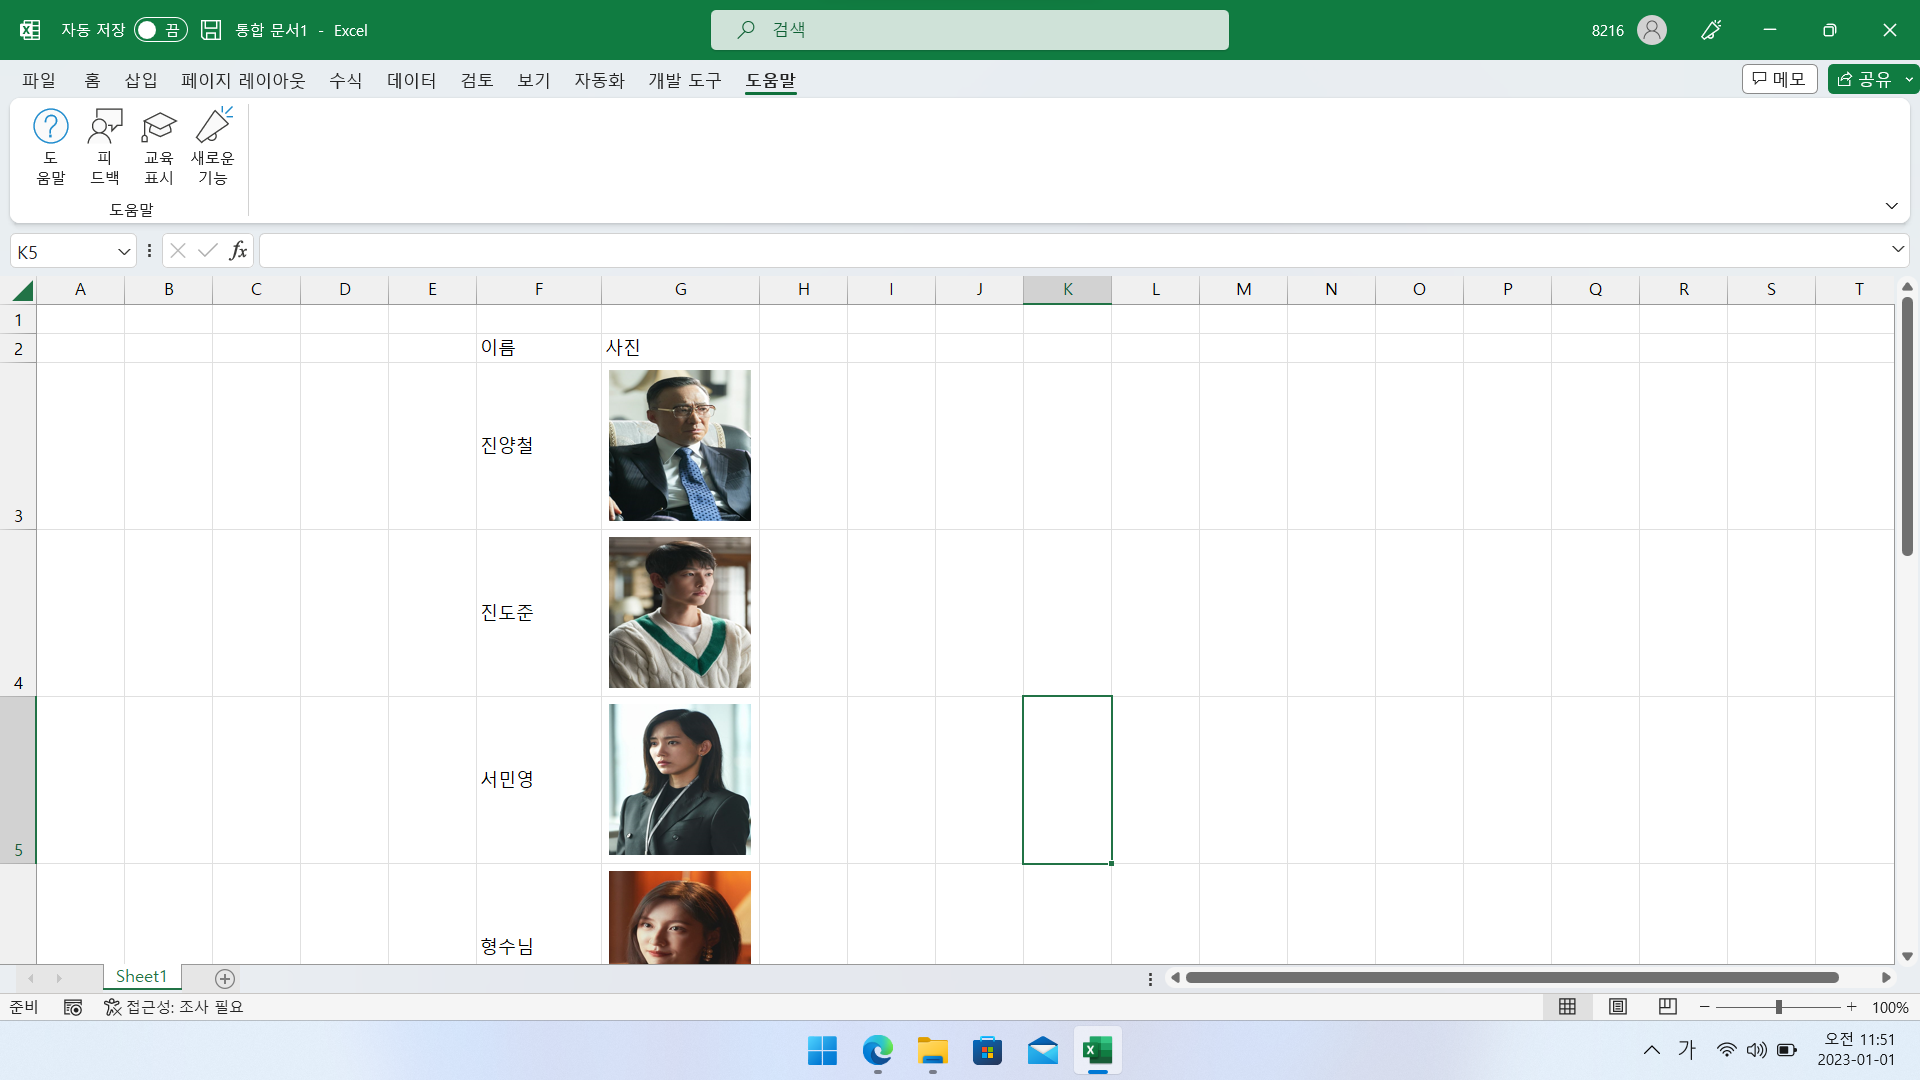This screenshot has width=1920, height=1080.
Task: Expand the formula bar chevron
Action: tap(1897, 249)
